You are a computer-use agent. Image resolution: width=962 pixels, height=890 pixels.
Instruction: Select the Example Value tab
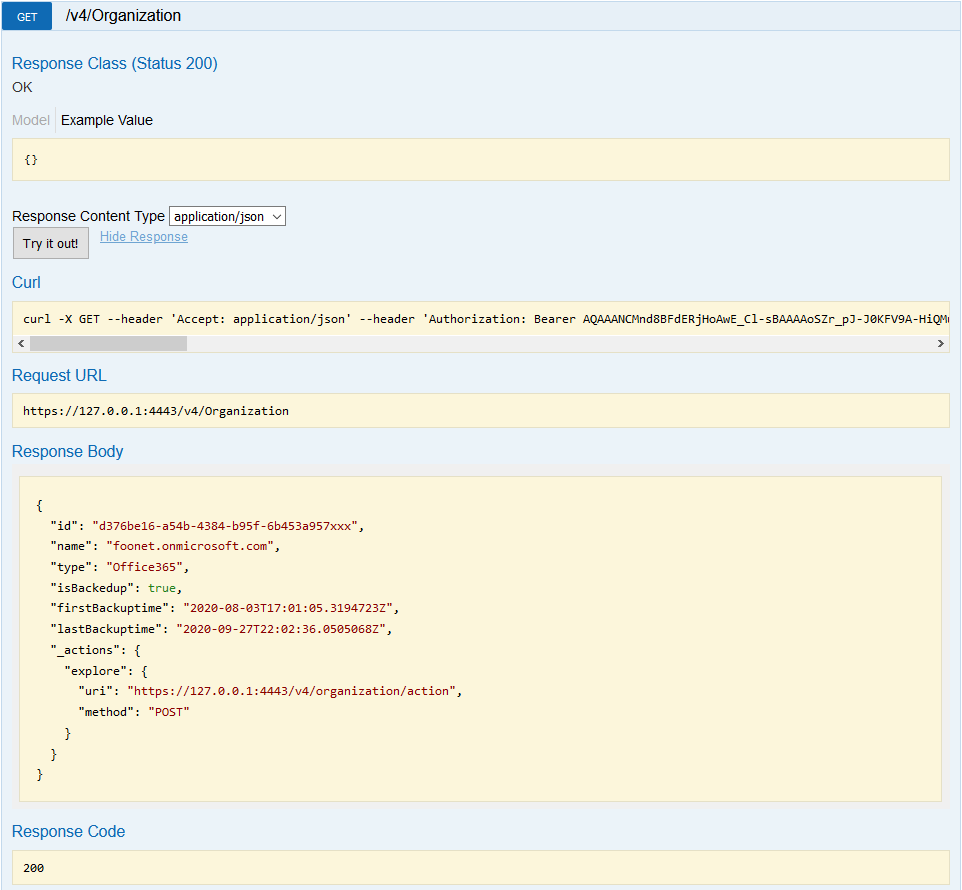pyautogui.click(x=107, y=120)
